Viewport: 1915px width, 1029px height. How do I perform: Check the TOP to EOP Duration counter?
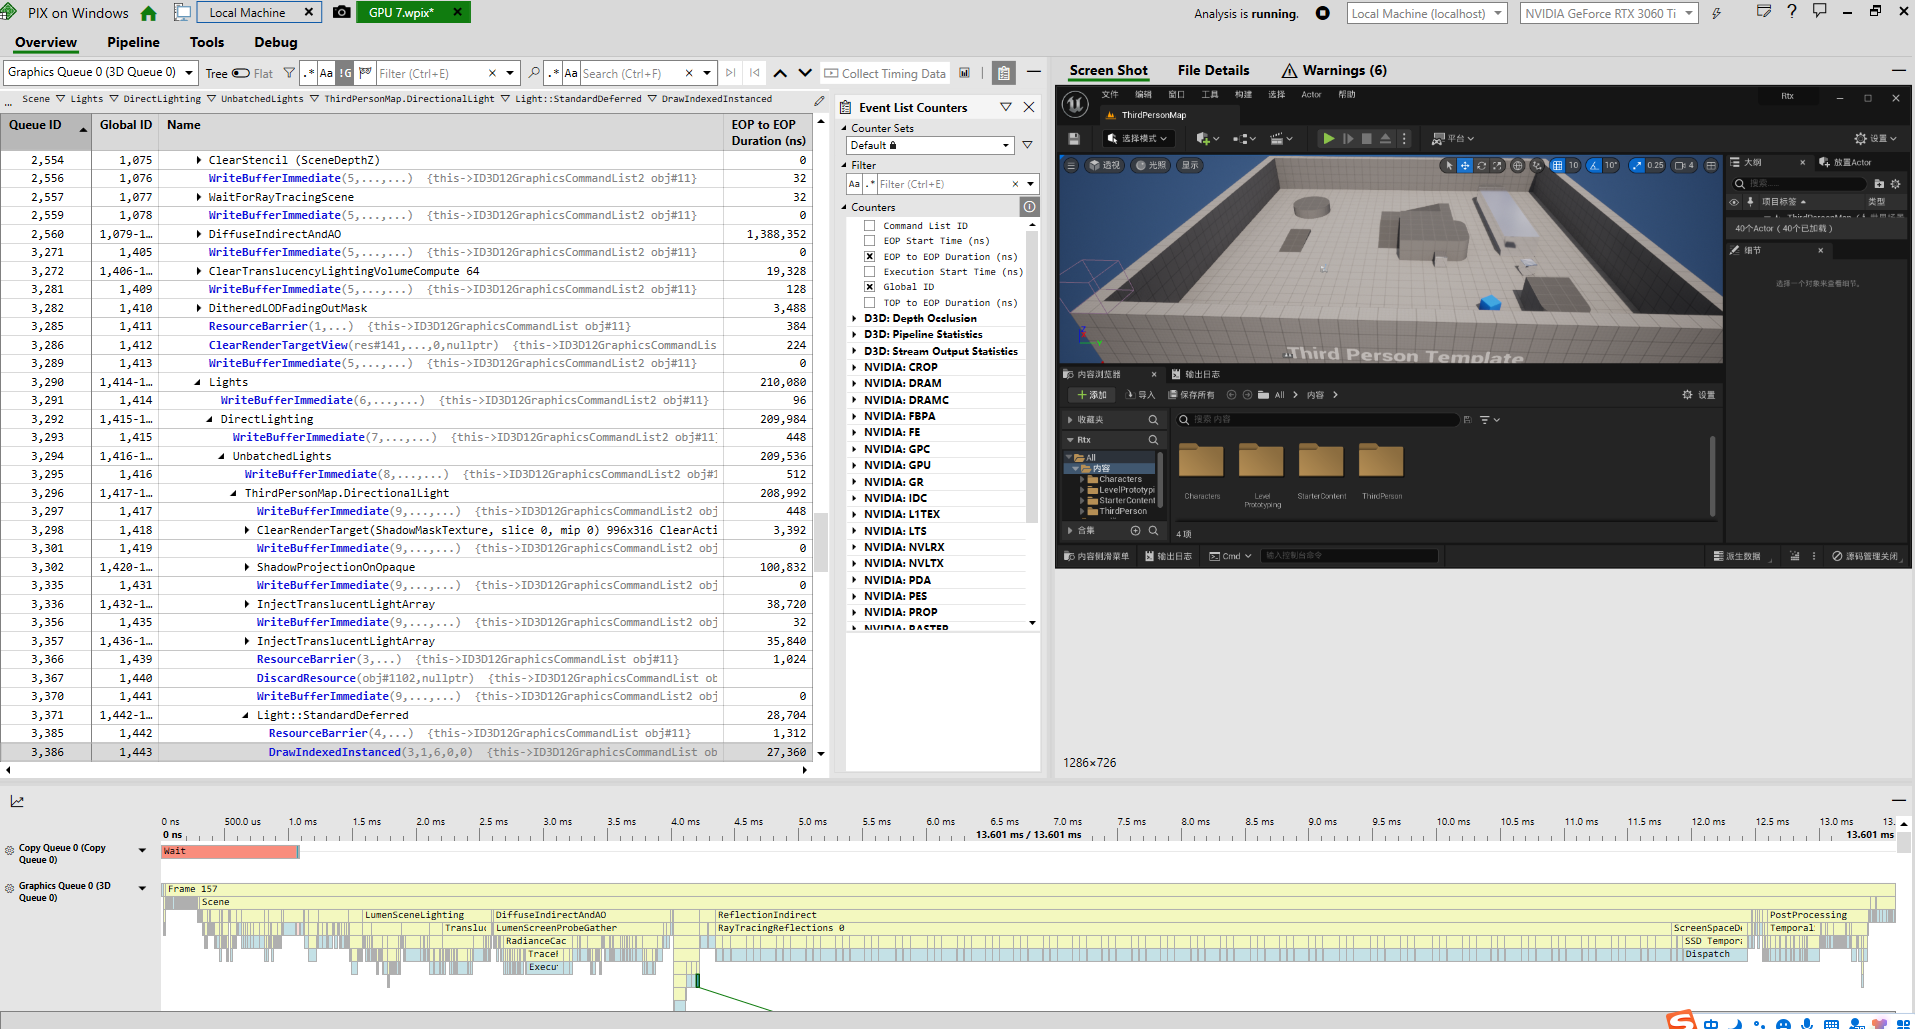[x=870, y=303]
